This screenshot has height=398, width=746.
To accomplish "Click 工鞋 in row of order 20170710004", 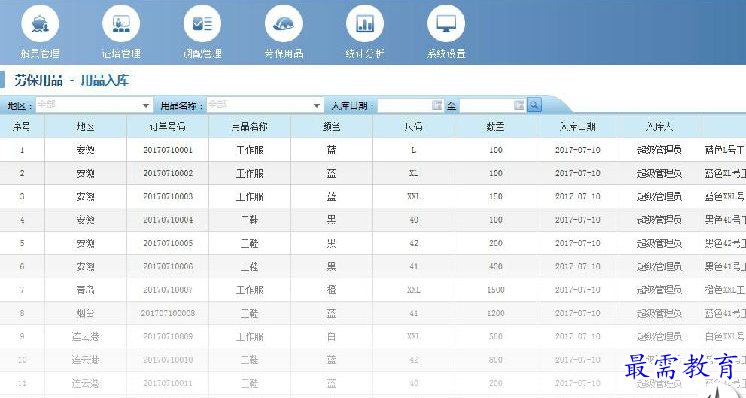I will click(249, 220).
